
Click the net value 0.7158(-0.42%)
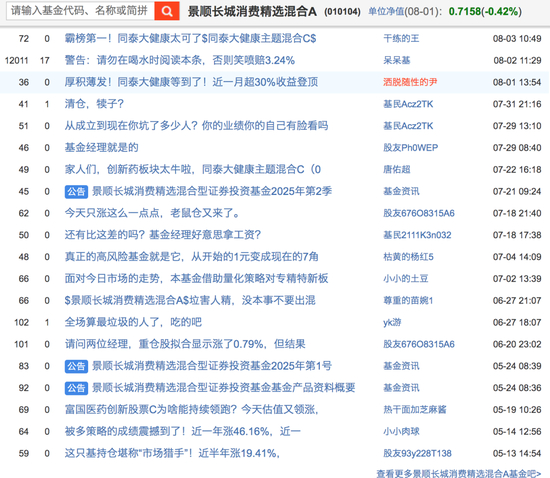(485, 12)
